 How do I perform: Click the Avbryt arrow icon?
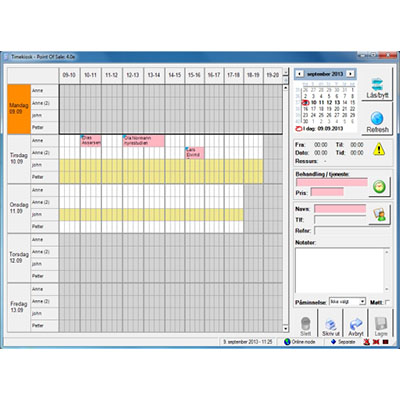click(x=356, y=324)
